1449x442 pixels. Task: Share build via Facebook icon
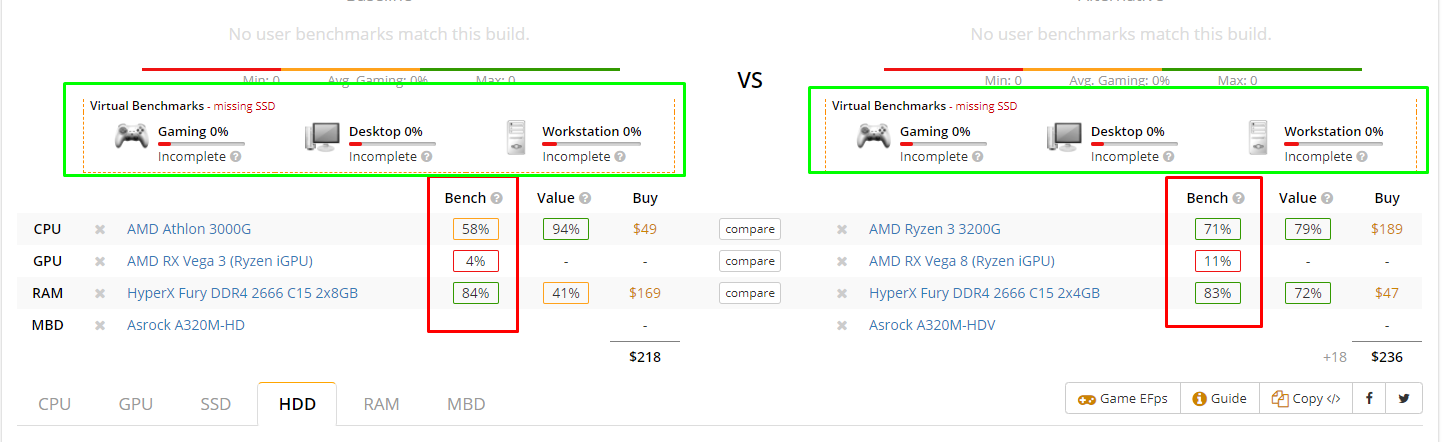(1369, 398)
